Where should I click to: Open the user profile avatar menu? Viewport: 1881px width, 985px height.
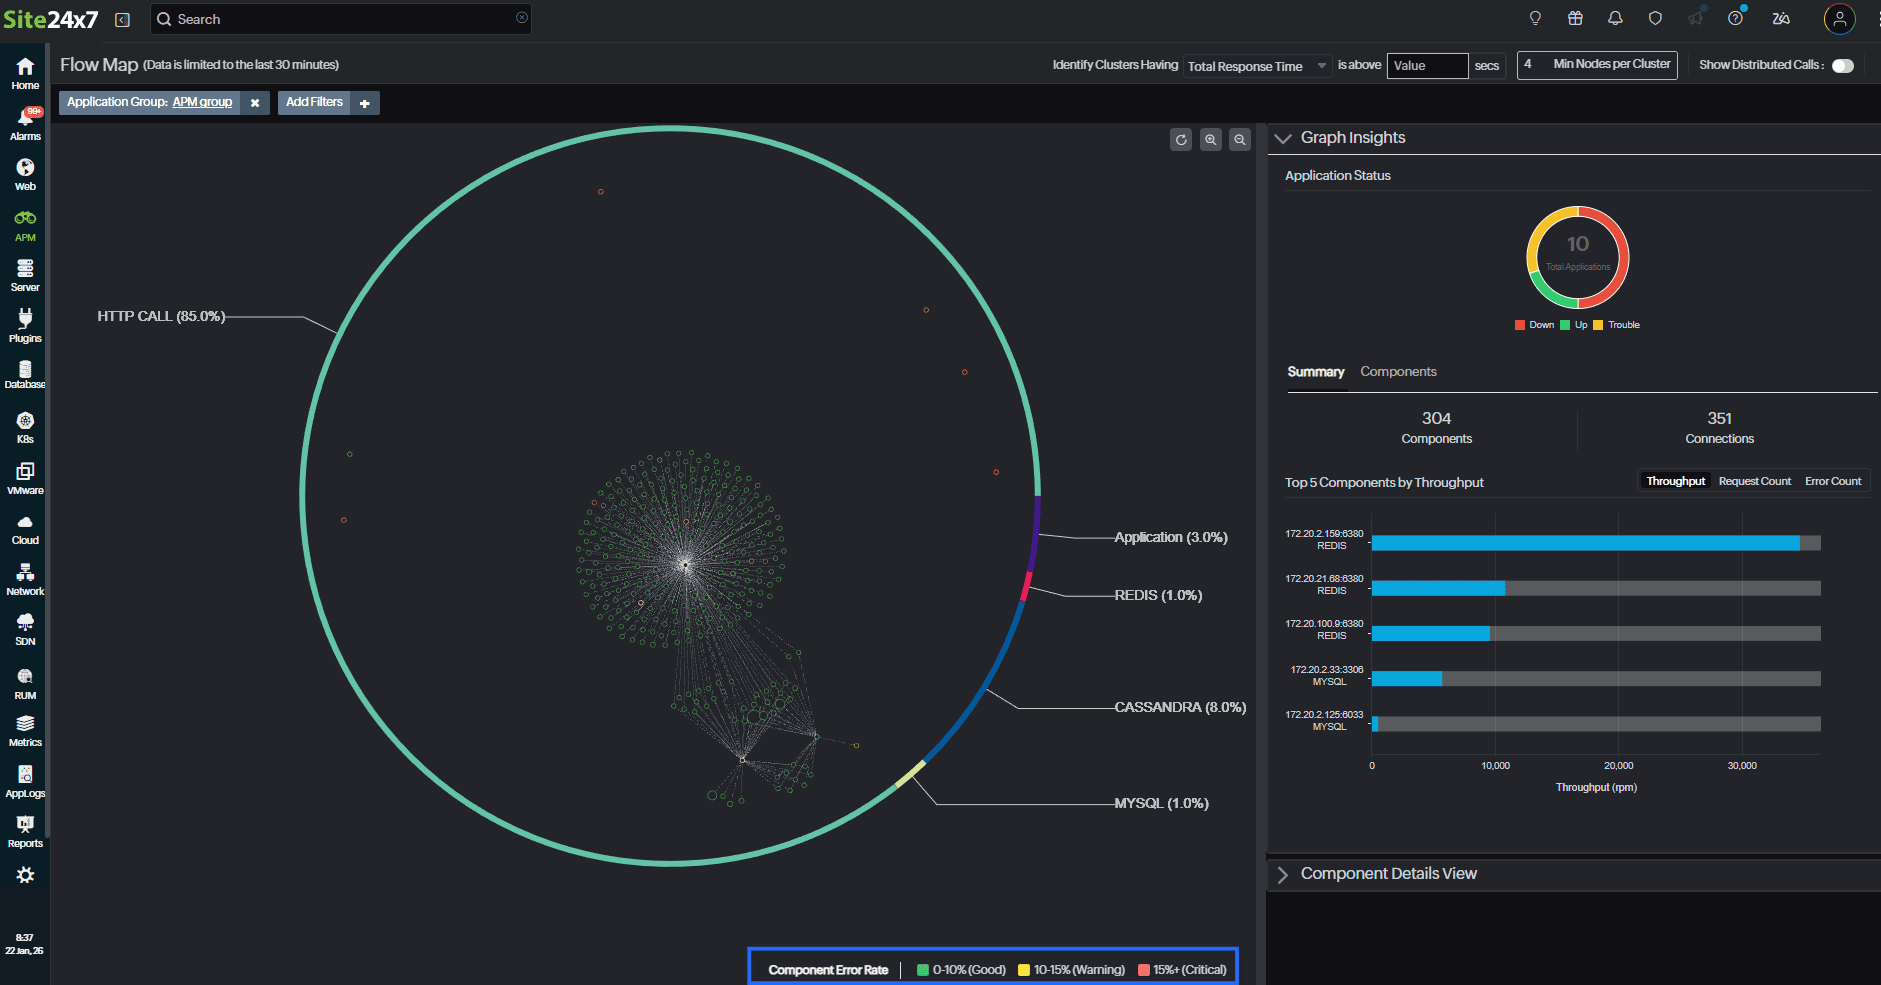click(1839, 18)
